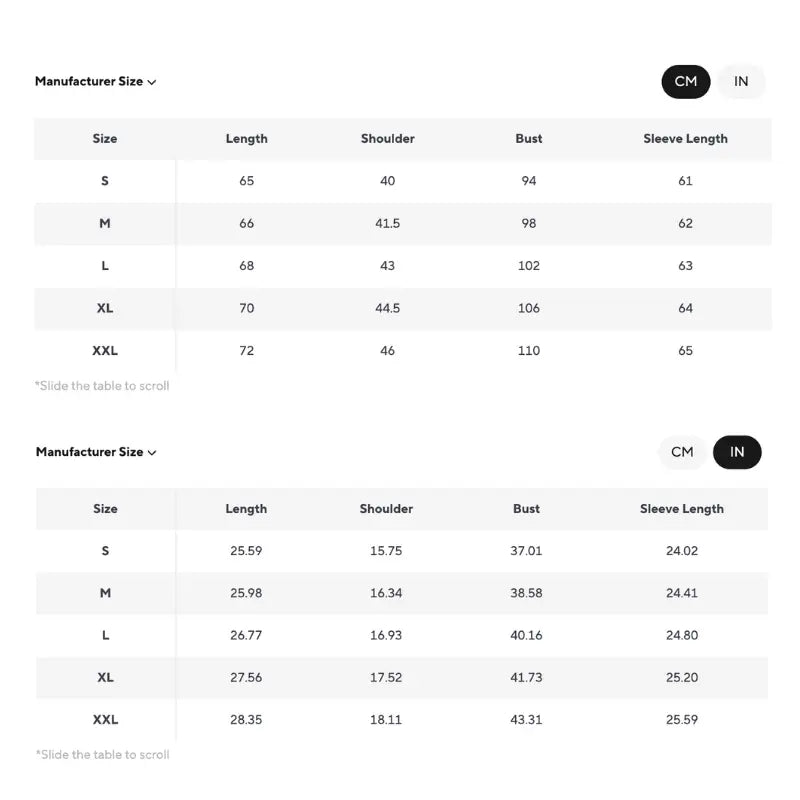The image size is (800, 800).
Task: Click Size header in the inch table
Action: (x=105, y=509)
